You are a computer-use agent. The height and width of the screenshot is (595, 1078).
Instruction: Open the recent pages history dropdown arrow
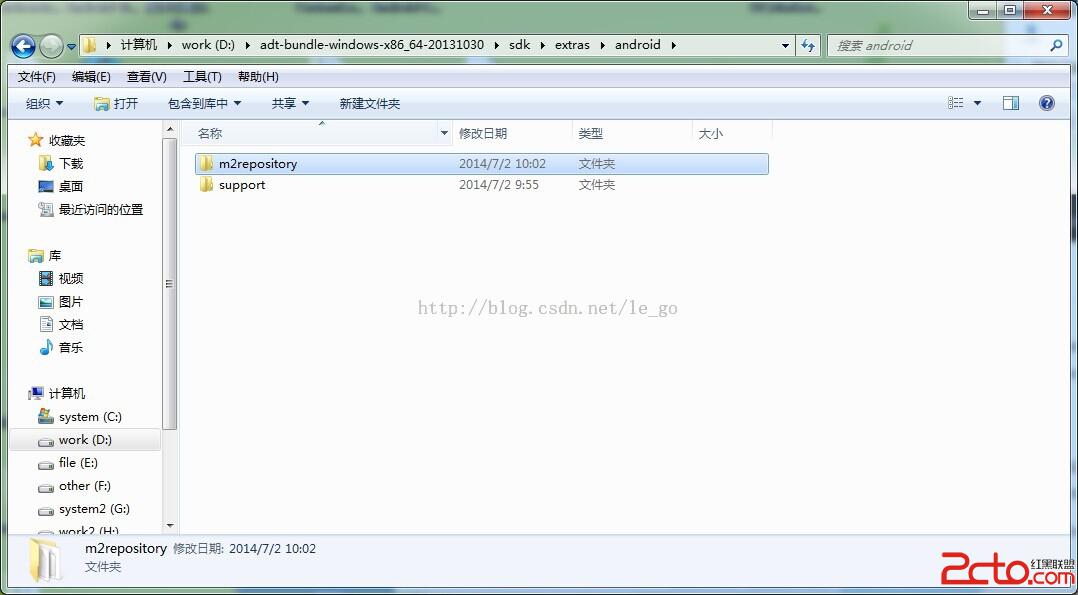[x=72, y=47]
